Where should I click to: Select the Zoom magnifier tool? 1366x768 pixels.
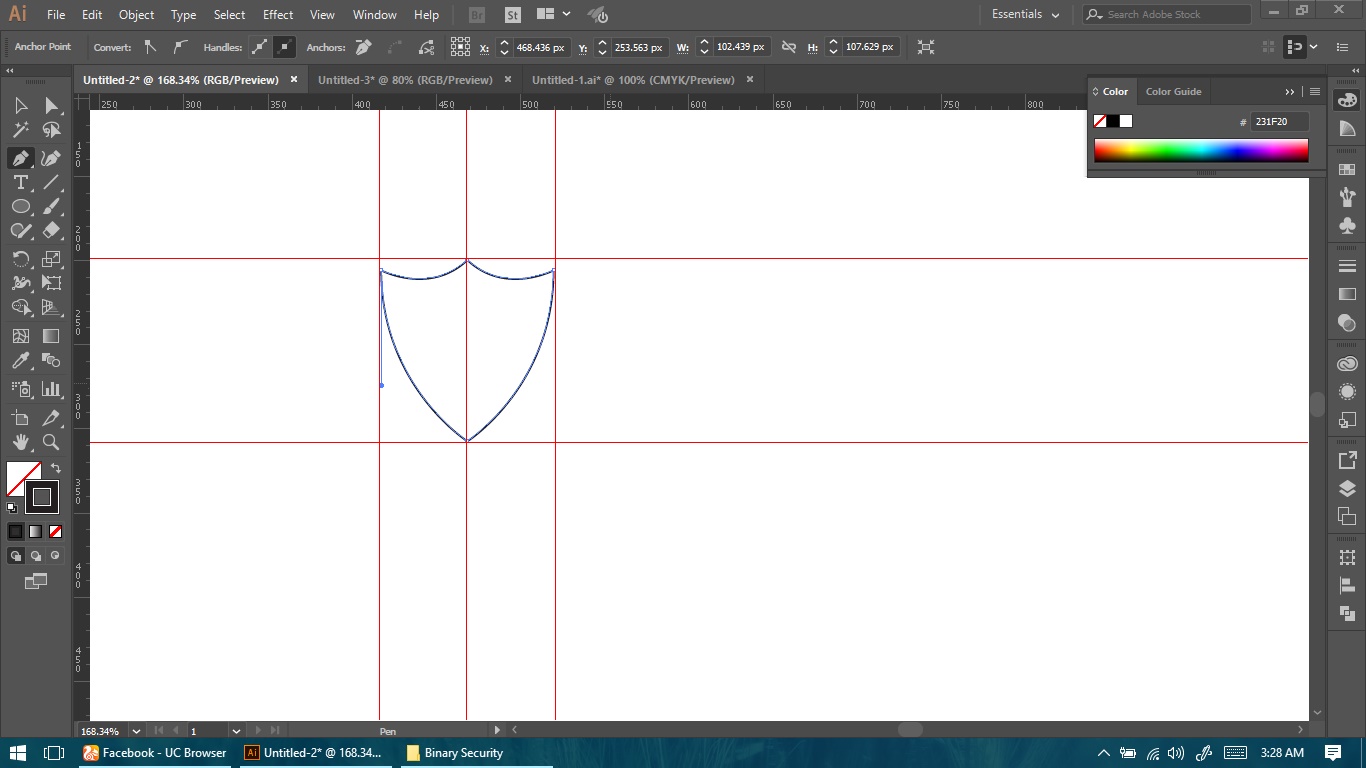click(x=51, y=442)
